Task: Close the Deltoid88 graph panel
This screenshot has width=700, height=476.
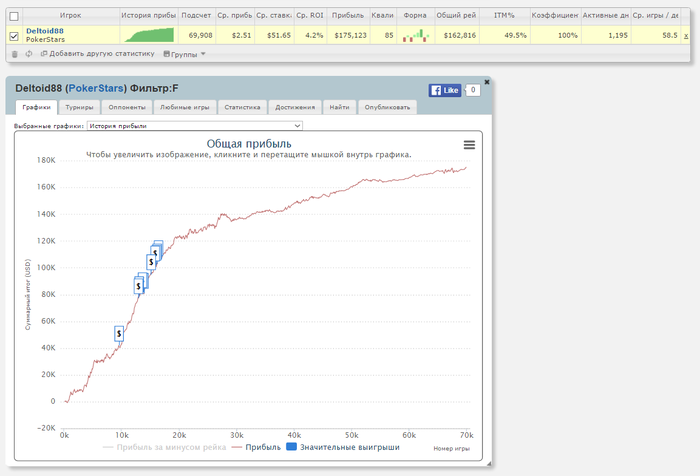Action: coord(487,82)
